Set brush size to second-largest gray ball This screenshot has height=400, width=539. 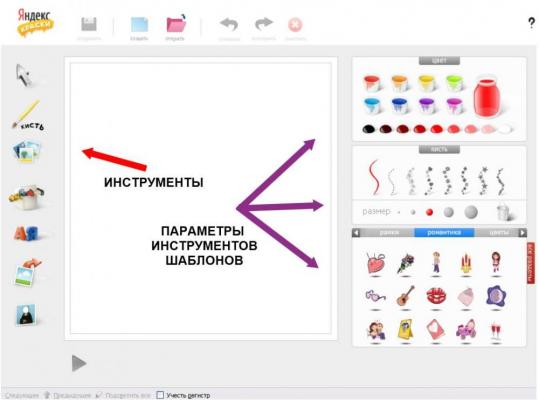pyautogui.click(x=449, y=212)
